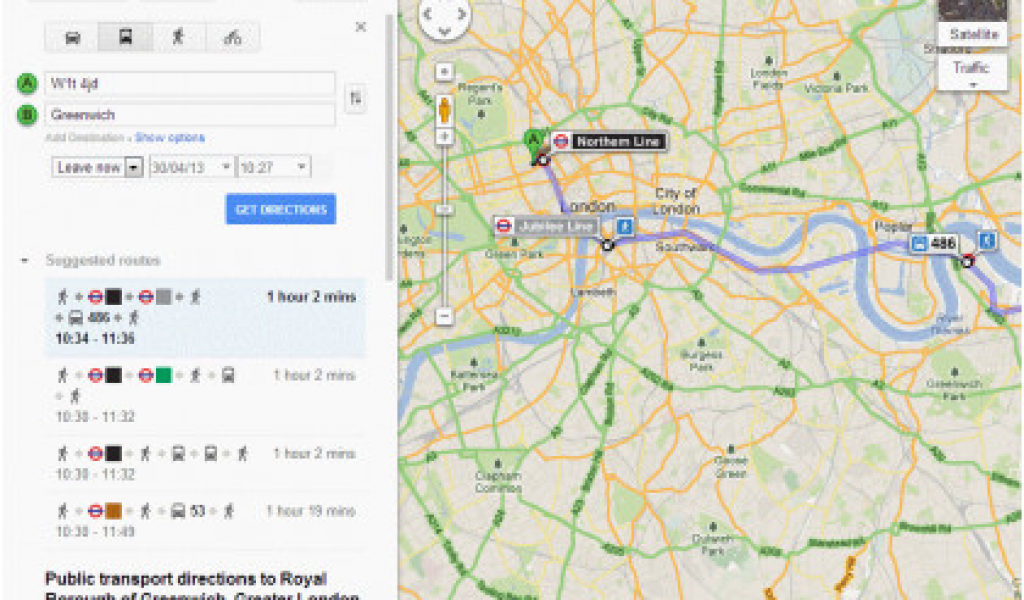
Task: Open the Show options link
Action: 170,138
